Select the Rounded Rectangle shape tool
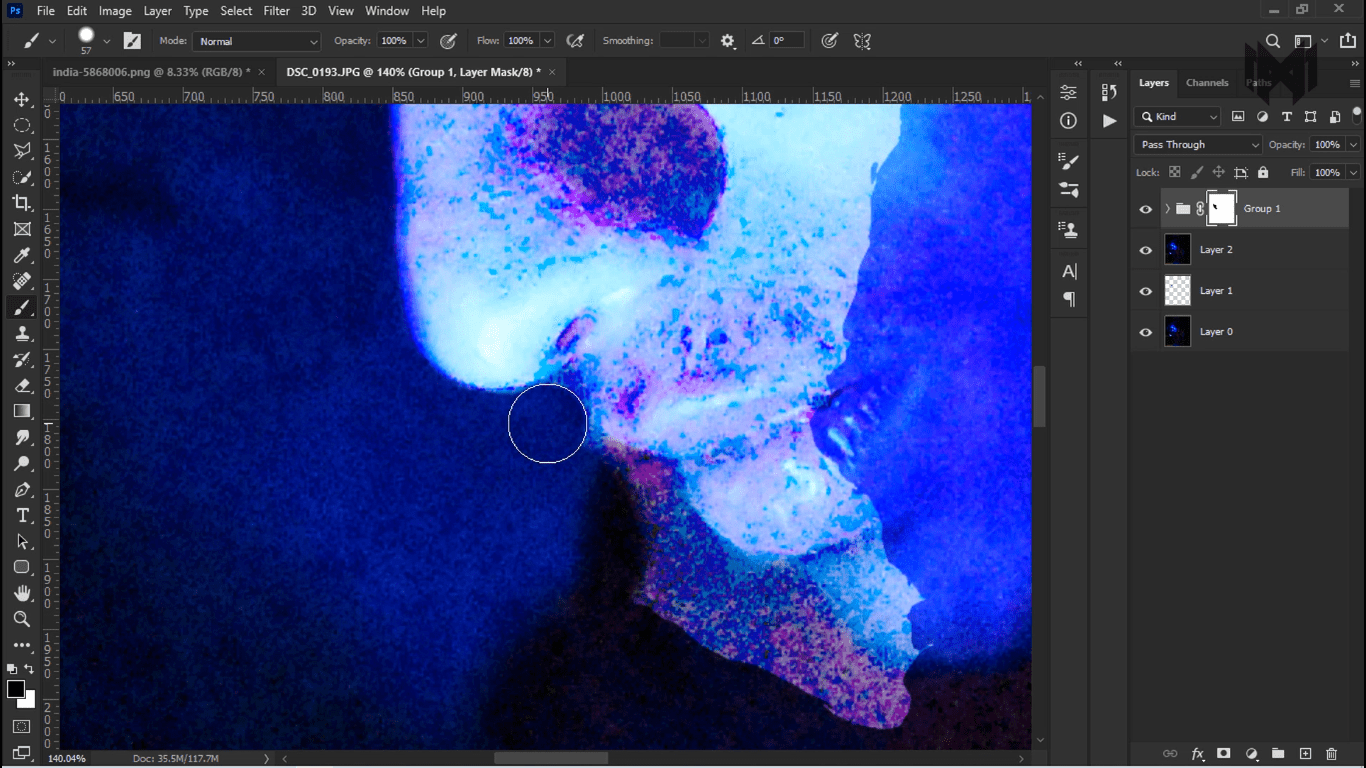The image size is (1366, 768). click(x=21, y=567)
